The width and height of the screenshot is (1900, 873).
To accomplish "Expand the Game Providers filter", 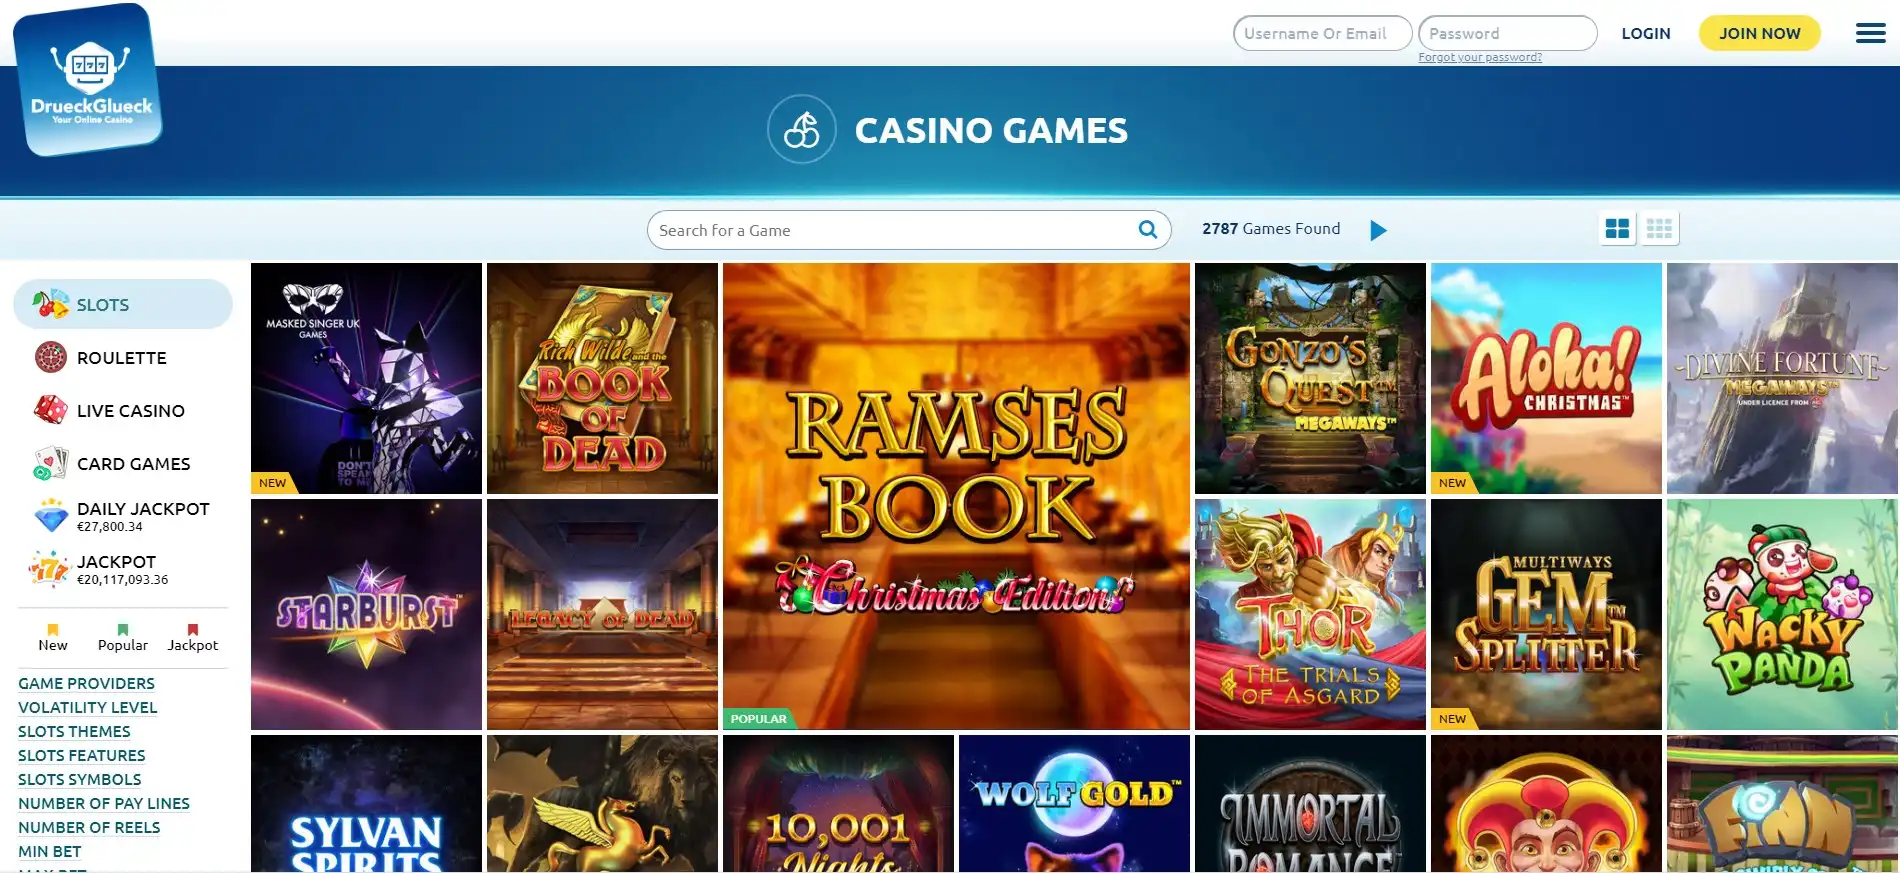I will point(86,683).
